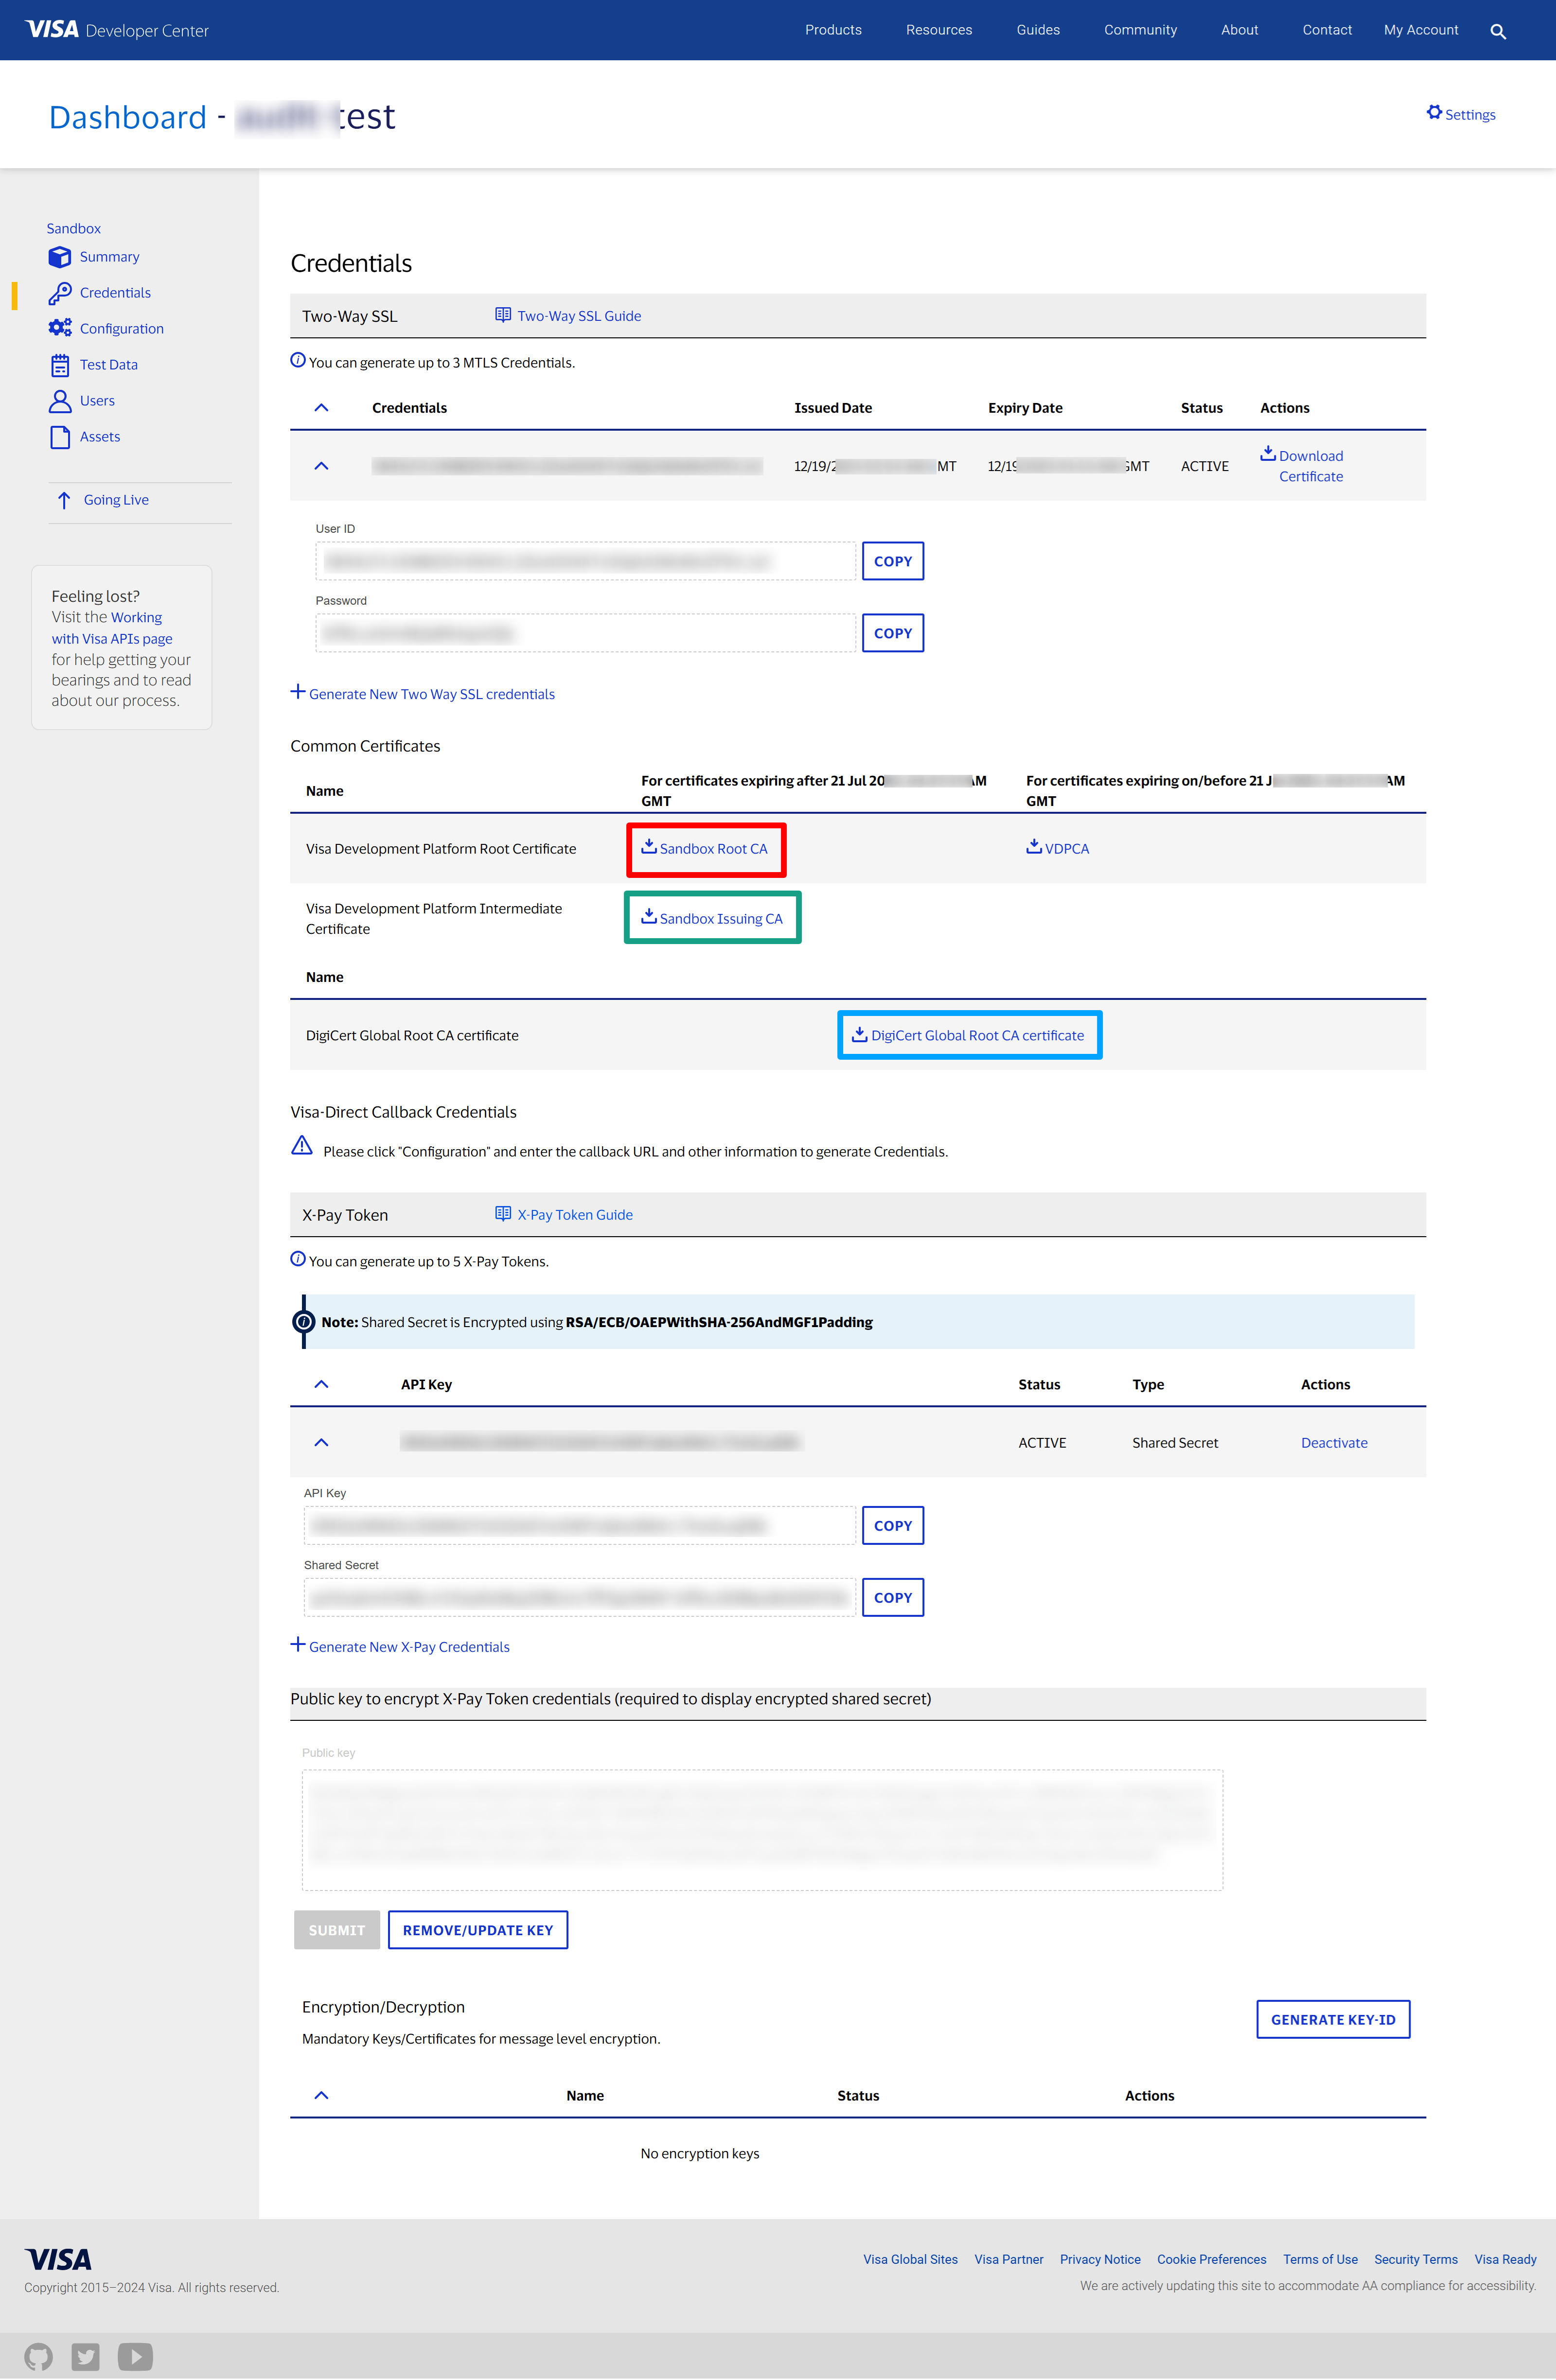Screen dimensions: 1556x2380
Task: Open Working with Visa APIs page link
Action: coord(111,628)
